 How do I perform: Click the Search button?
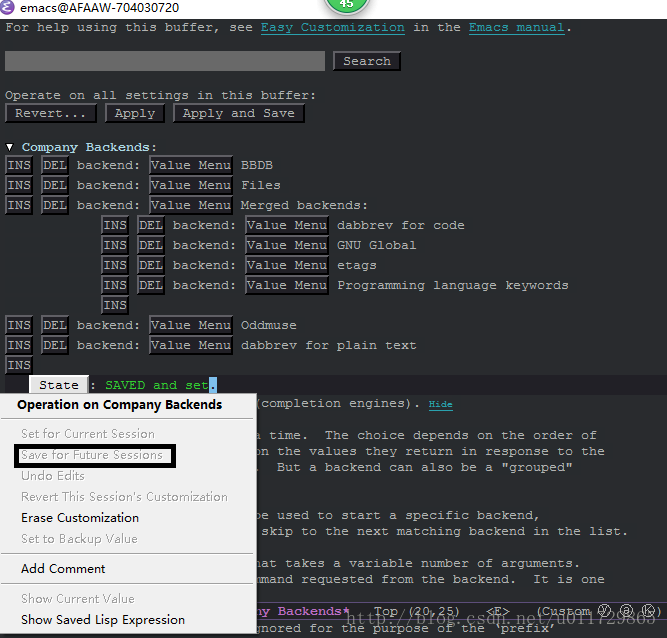click(x=367, y=61)
